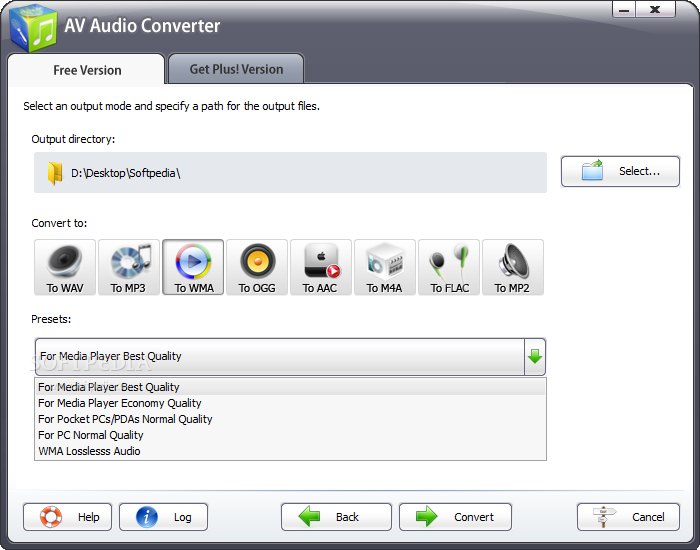The image size is (700, 550).
Task: Choose the To MP3 format icon
Action: coord(129,267)
